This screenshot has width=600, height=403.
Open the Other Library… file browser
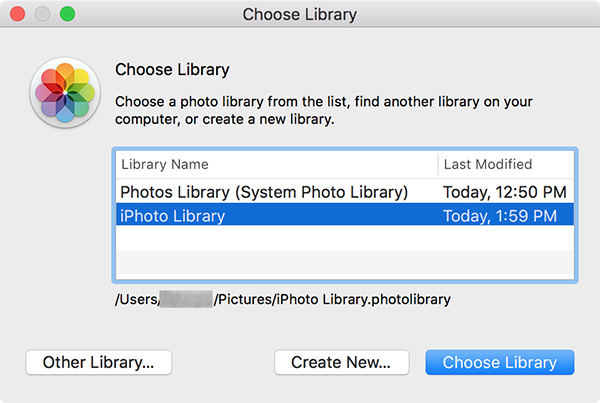(x=99, y=362)
